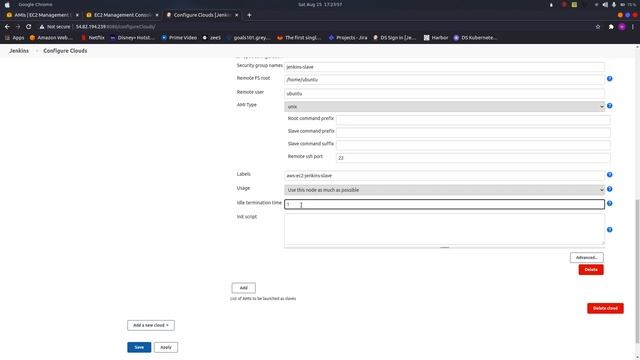Bookmark this page with star icon
The image size is (640, 360).
598,27
